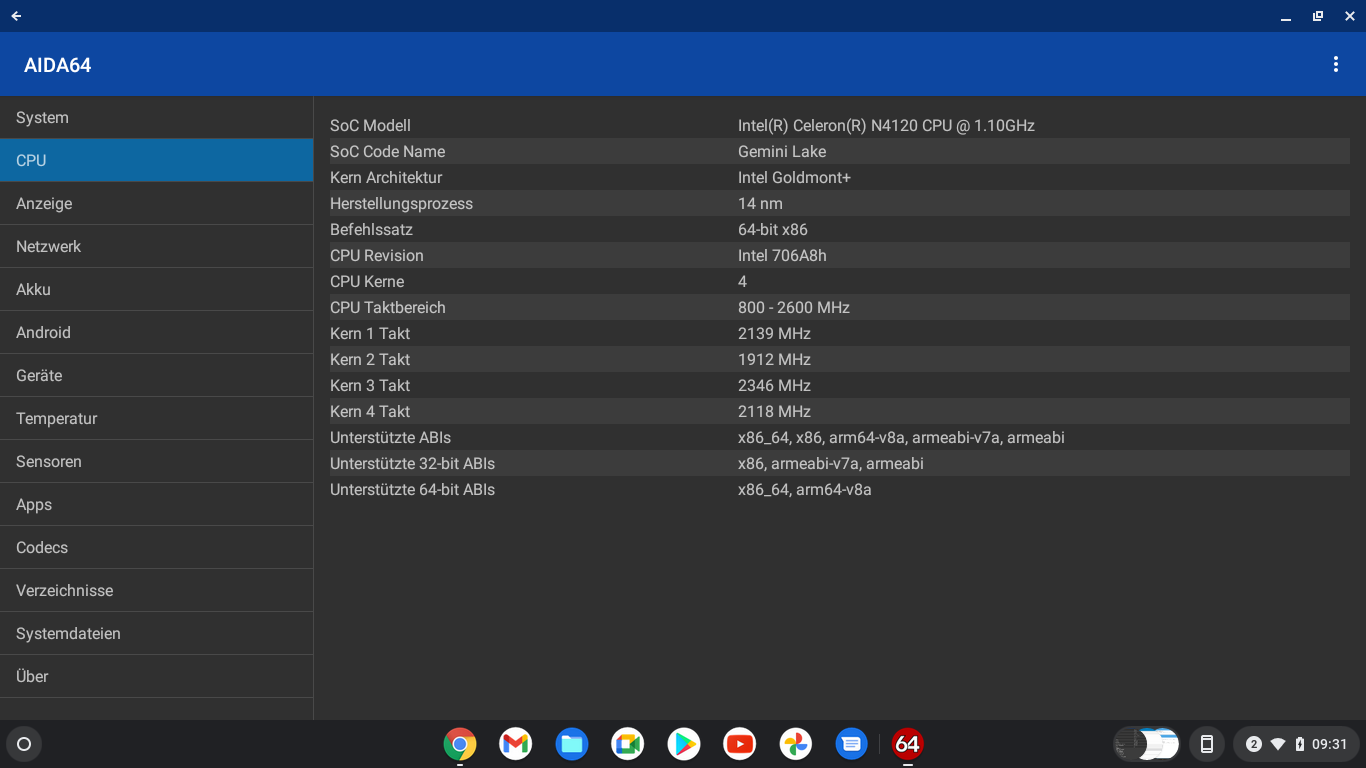Go to the Verzeichnisse section
The width and height of the screenshot is (1366, 768).
point(157,590)
